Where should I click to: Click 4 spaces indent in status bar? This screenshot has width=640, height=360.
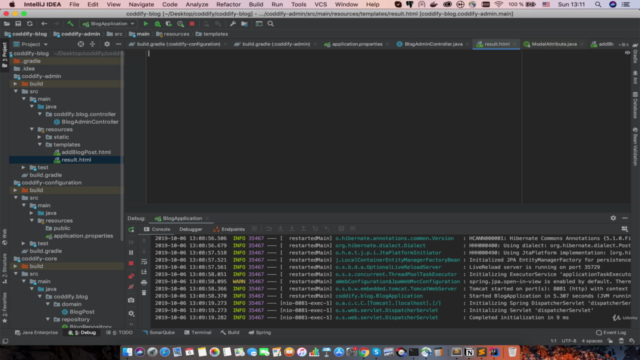click(591, 341)
